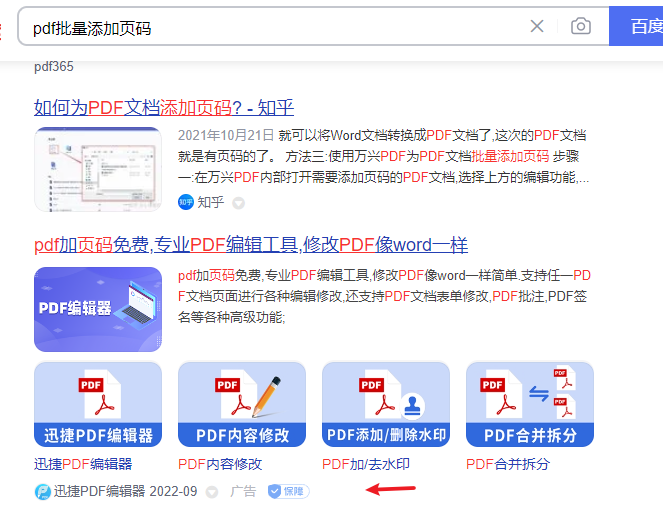Open image search via the camera icon
The height and width of the screenshot is (506, 663).
581,26
